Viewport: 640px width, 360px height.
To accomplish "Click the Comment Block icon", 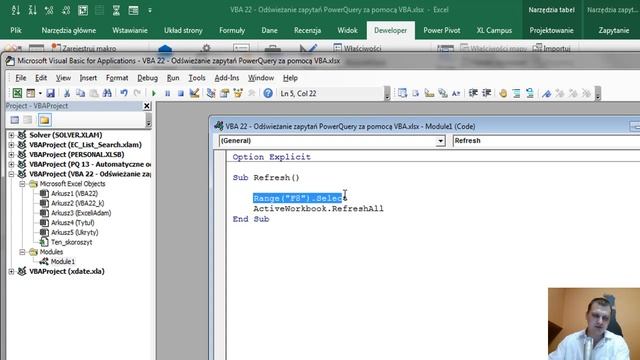I will (x=516, y=93).
